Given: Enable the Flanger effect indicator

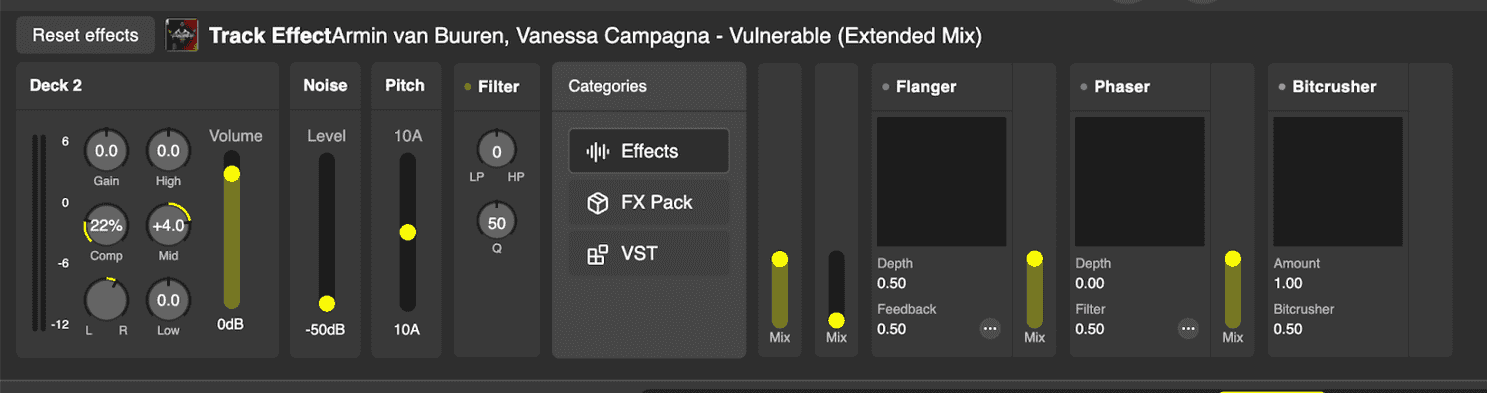Looking at the screenshot, I should [886, 87].
